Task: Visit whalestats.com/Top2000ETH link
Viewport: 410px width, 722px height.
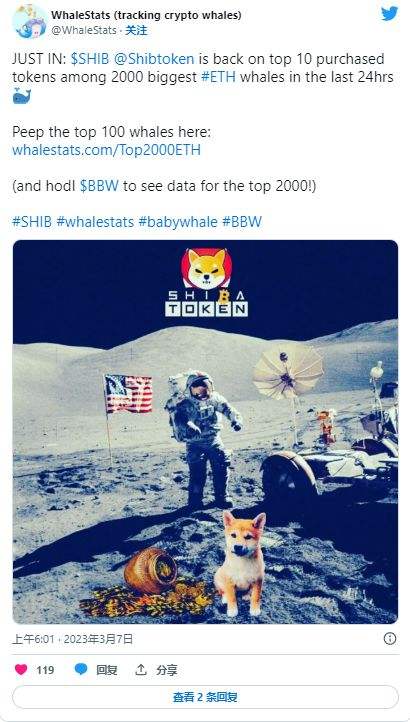Action: click(x=106, y=150)
